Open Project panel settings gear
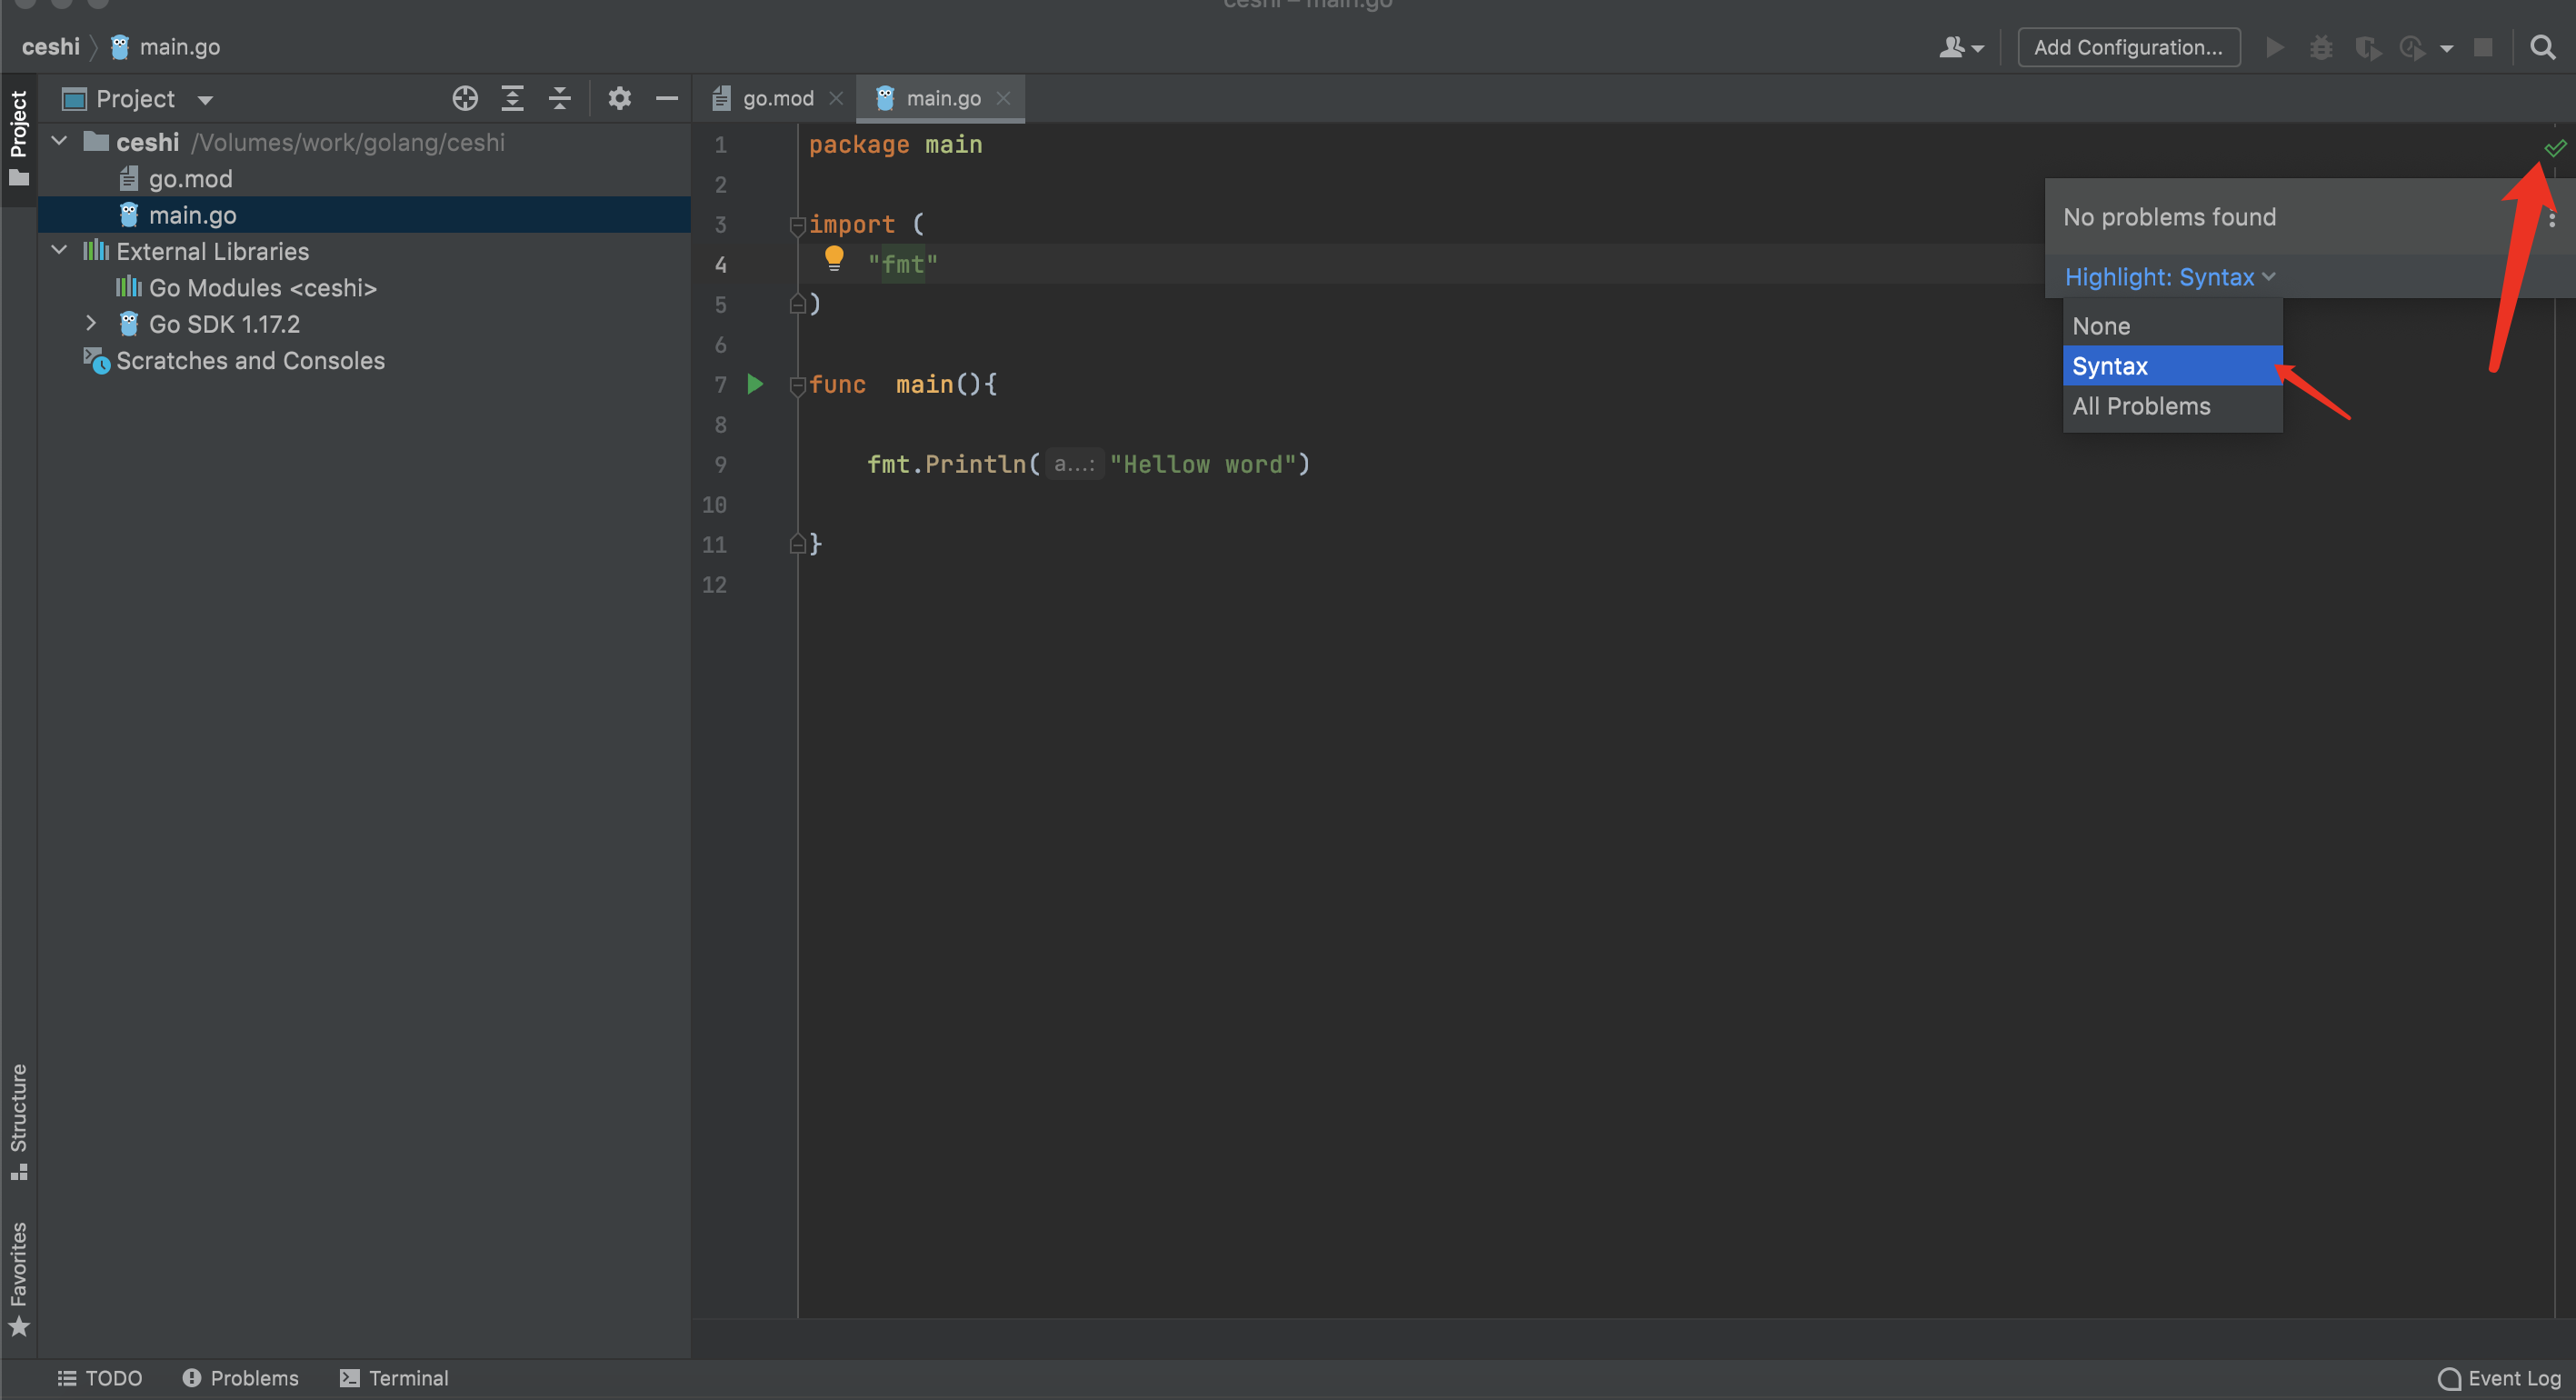 pos(619,99)
